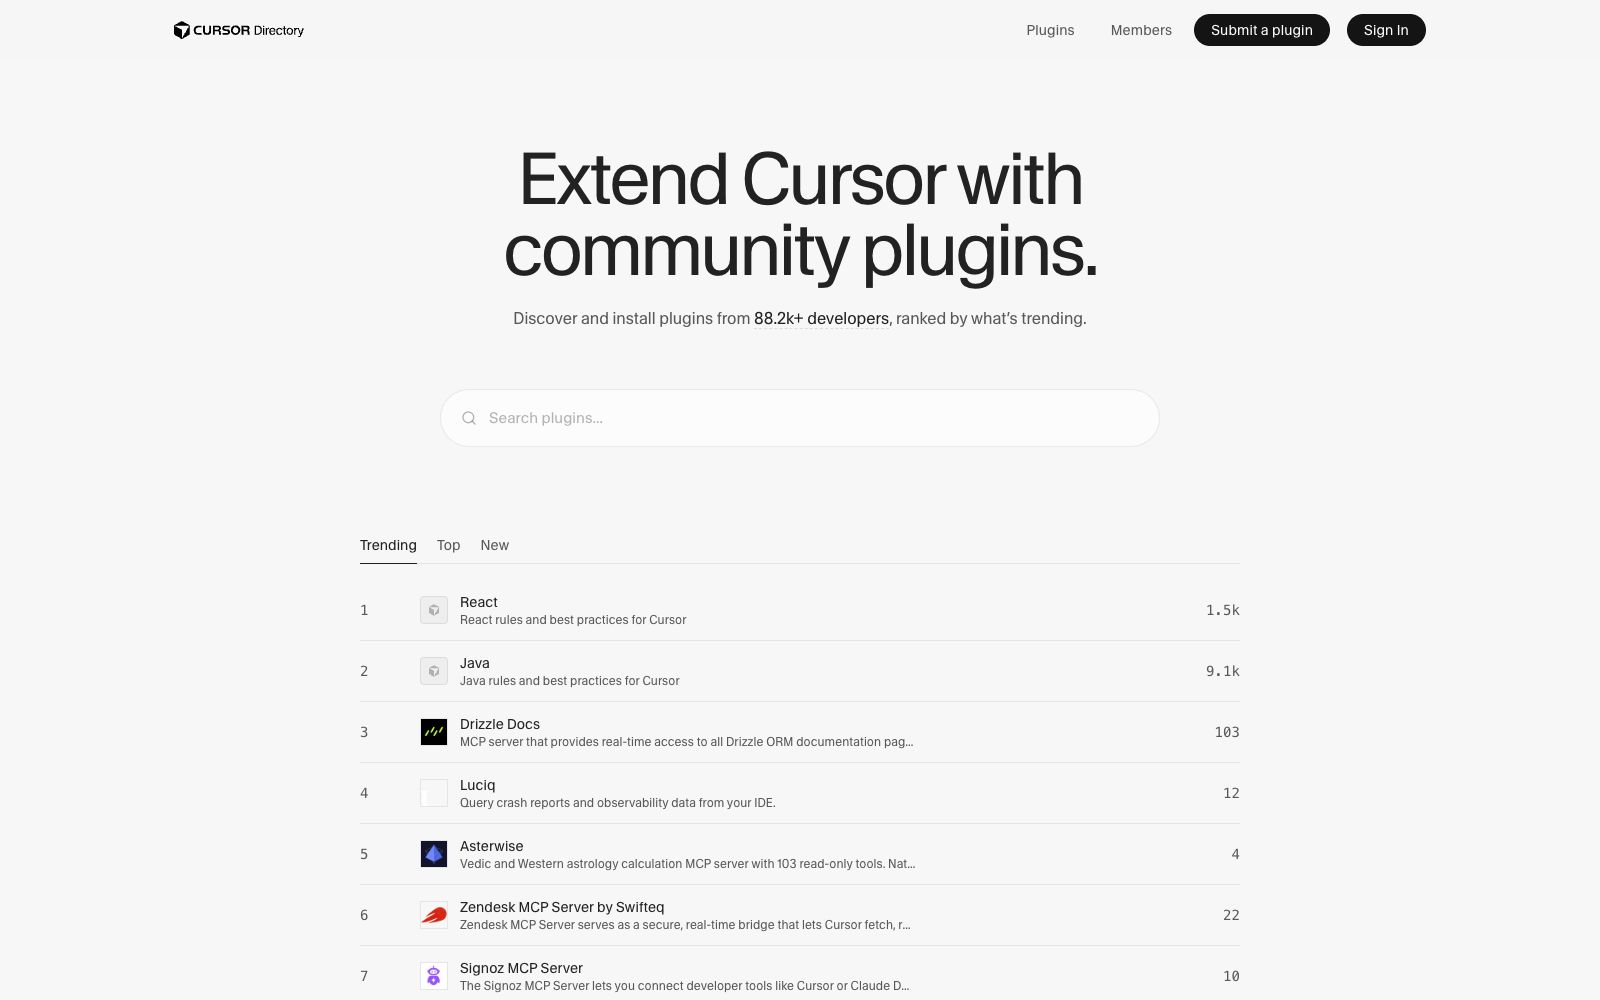Select 'React rules and best practices for Cursor'

(x=573, y=620)
